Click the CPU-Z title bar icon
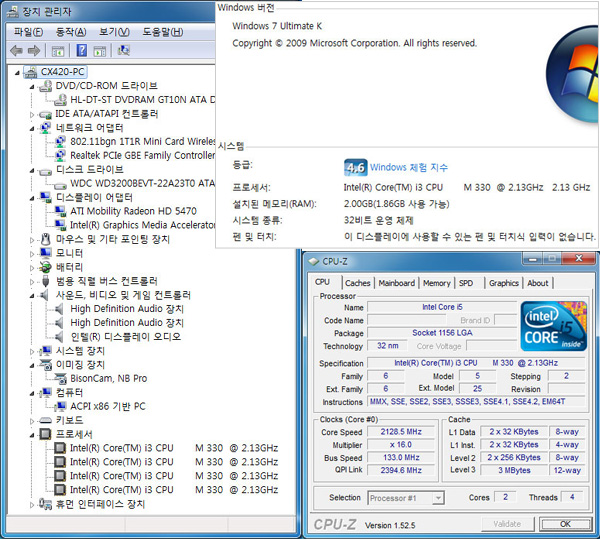Viewport: 600px width, 540px height. point(314,261)
